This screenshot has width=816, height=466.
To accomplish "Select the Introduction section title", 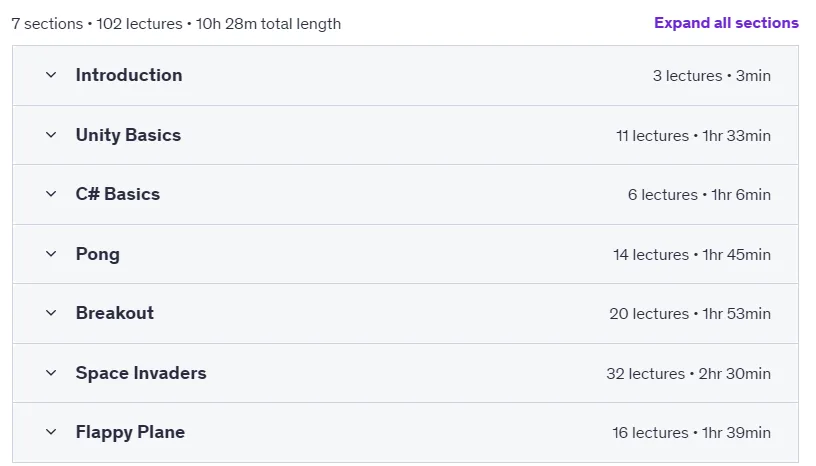I will [x=129, y=75].
